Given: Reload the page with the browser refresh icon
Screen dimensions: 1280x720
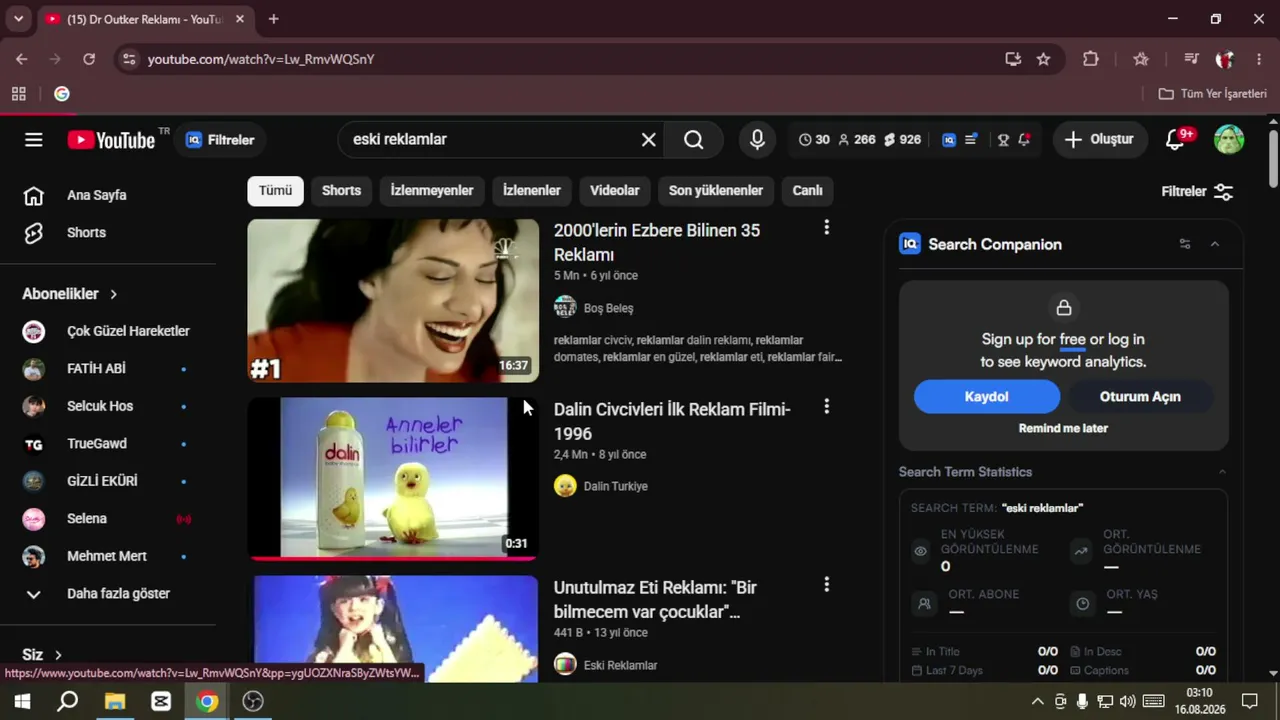Looking at the screenshot, I should click(89, 59).
